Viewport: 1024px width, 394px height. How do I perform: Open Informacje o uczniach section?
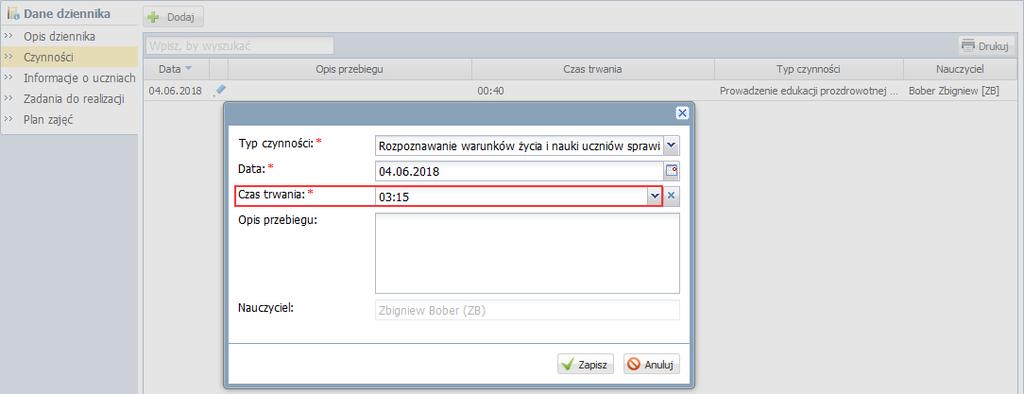[x=79, y=78]
